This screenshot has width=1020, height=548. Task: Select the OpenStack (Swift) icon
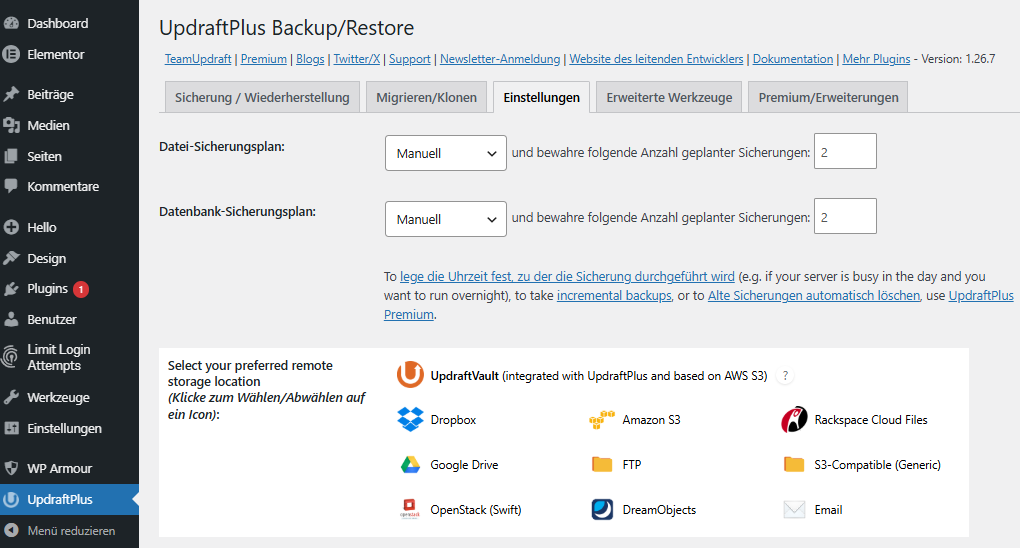410,509
